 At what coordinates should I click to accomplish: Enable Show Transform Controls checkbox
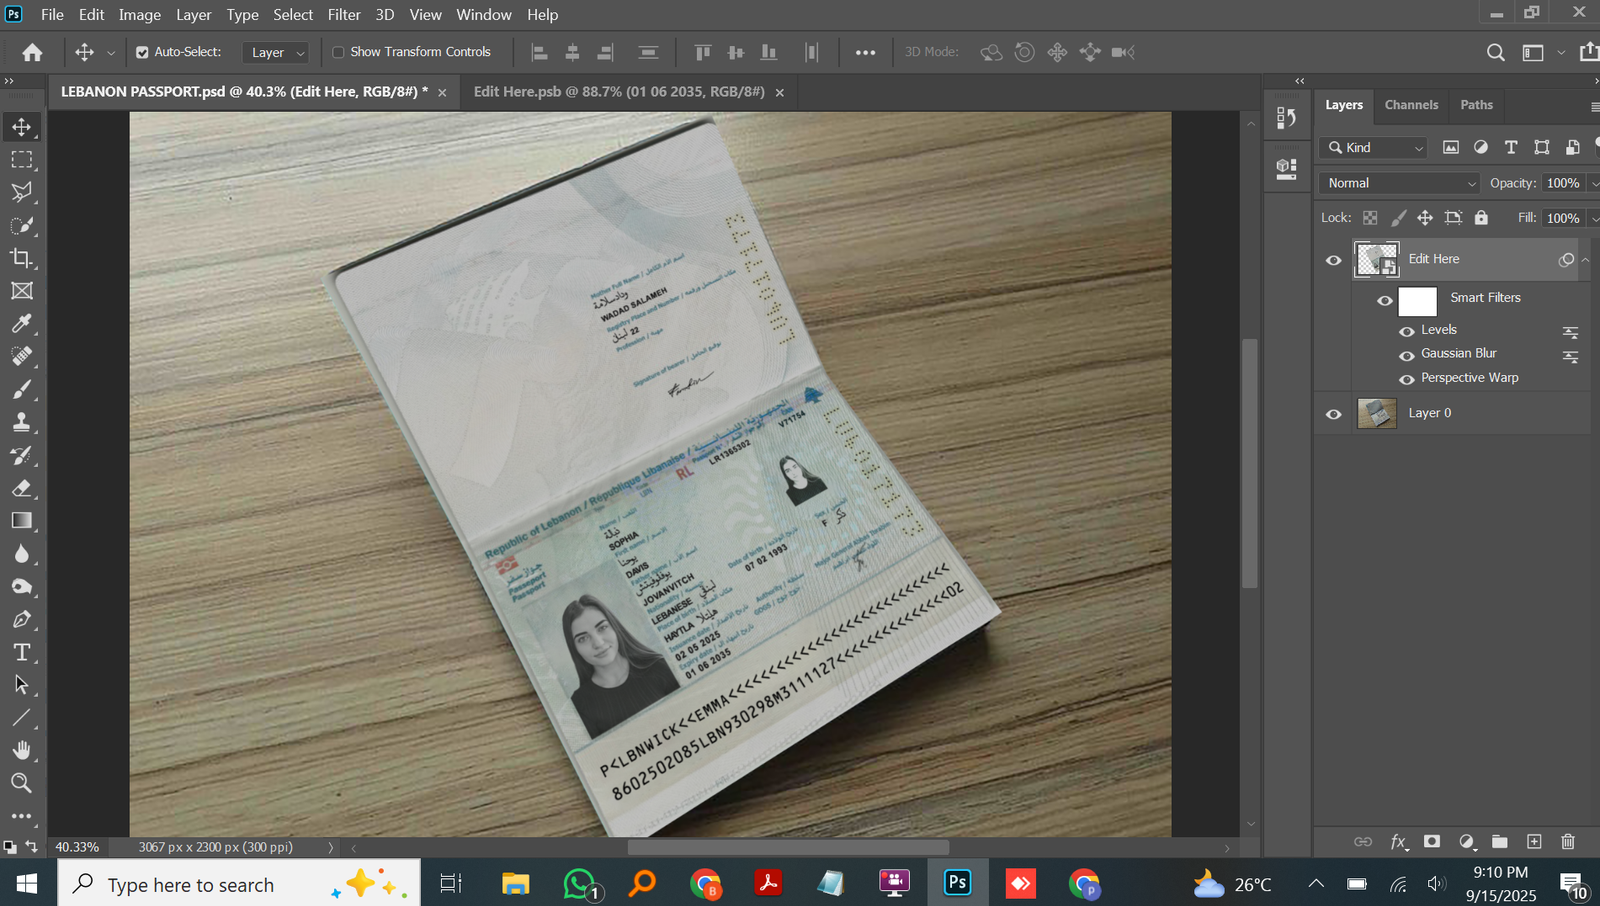(338, 52)
